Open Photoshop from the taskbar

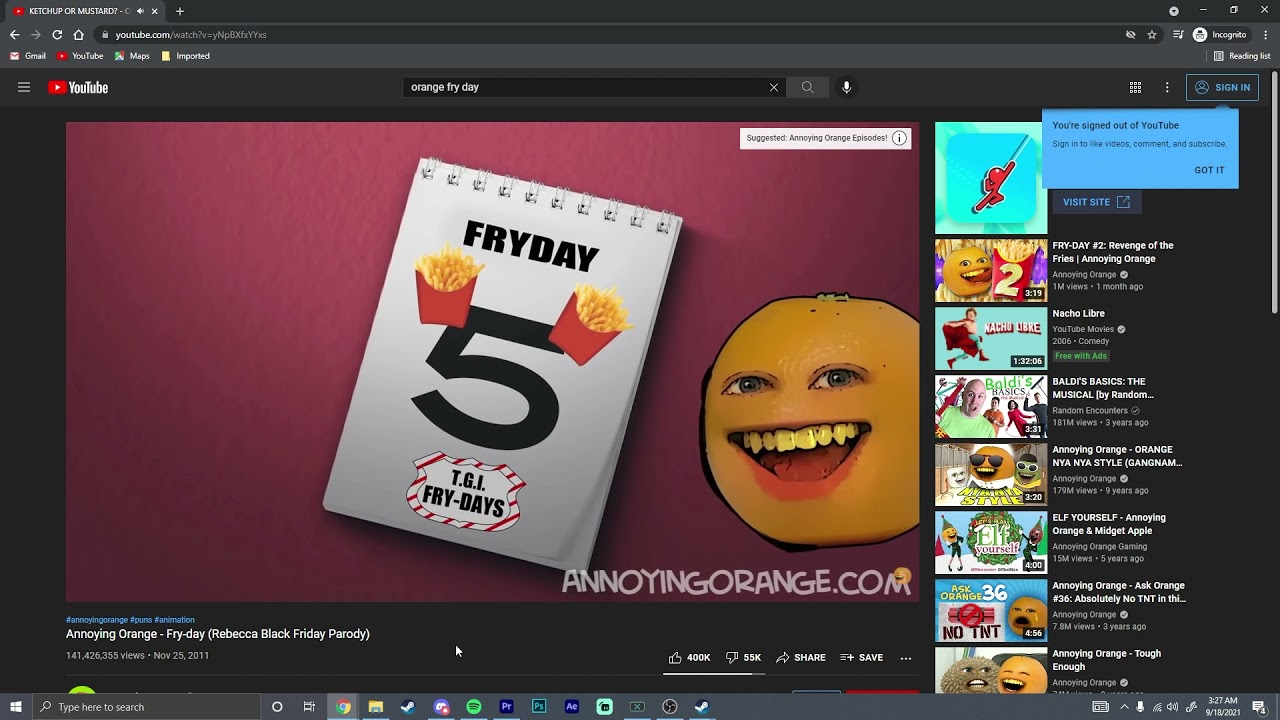tap(539, 707)
